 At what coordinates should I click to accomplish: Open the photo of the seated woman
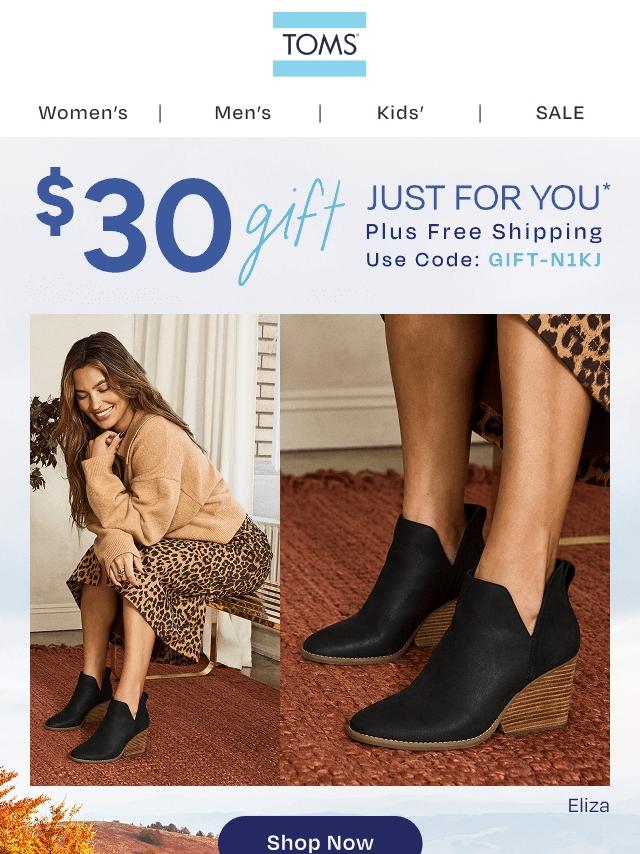click(155, 550)
